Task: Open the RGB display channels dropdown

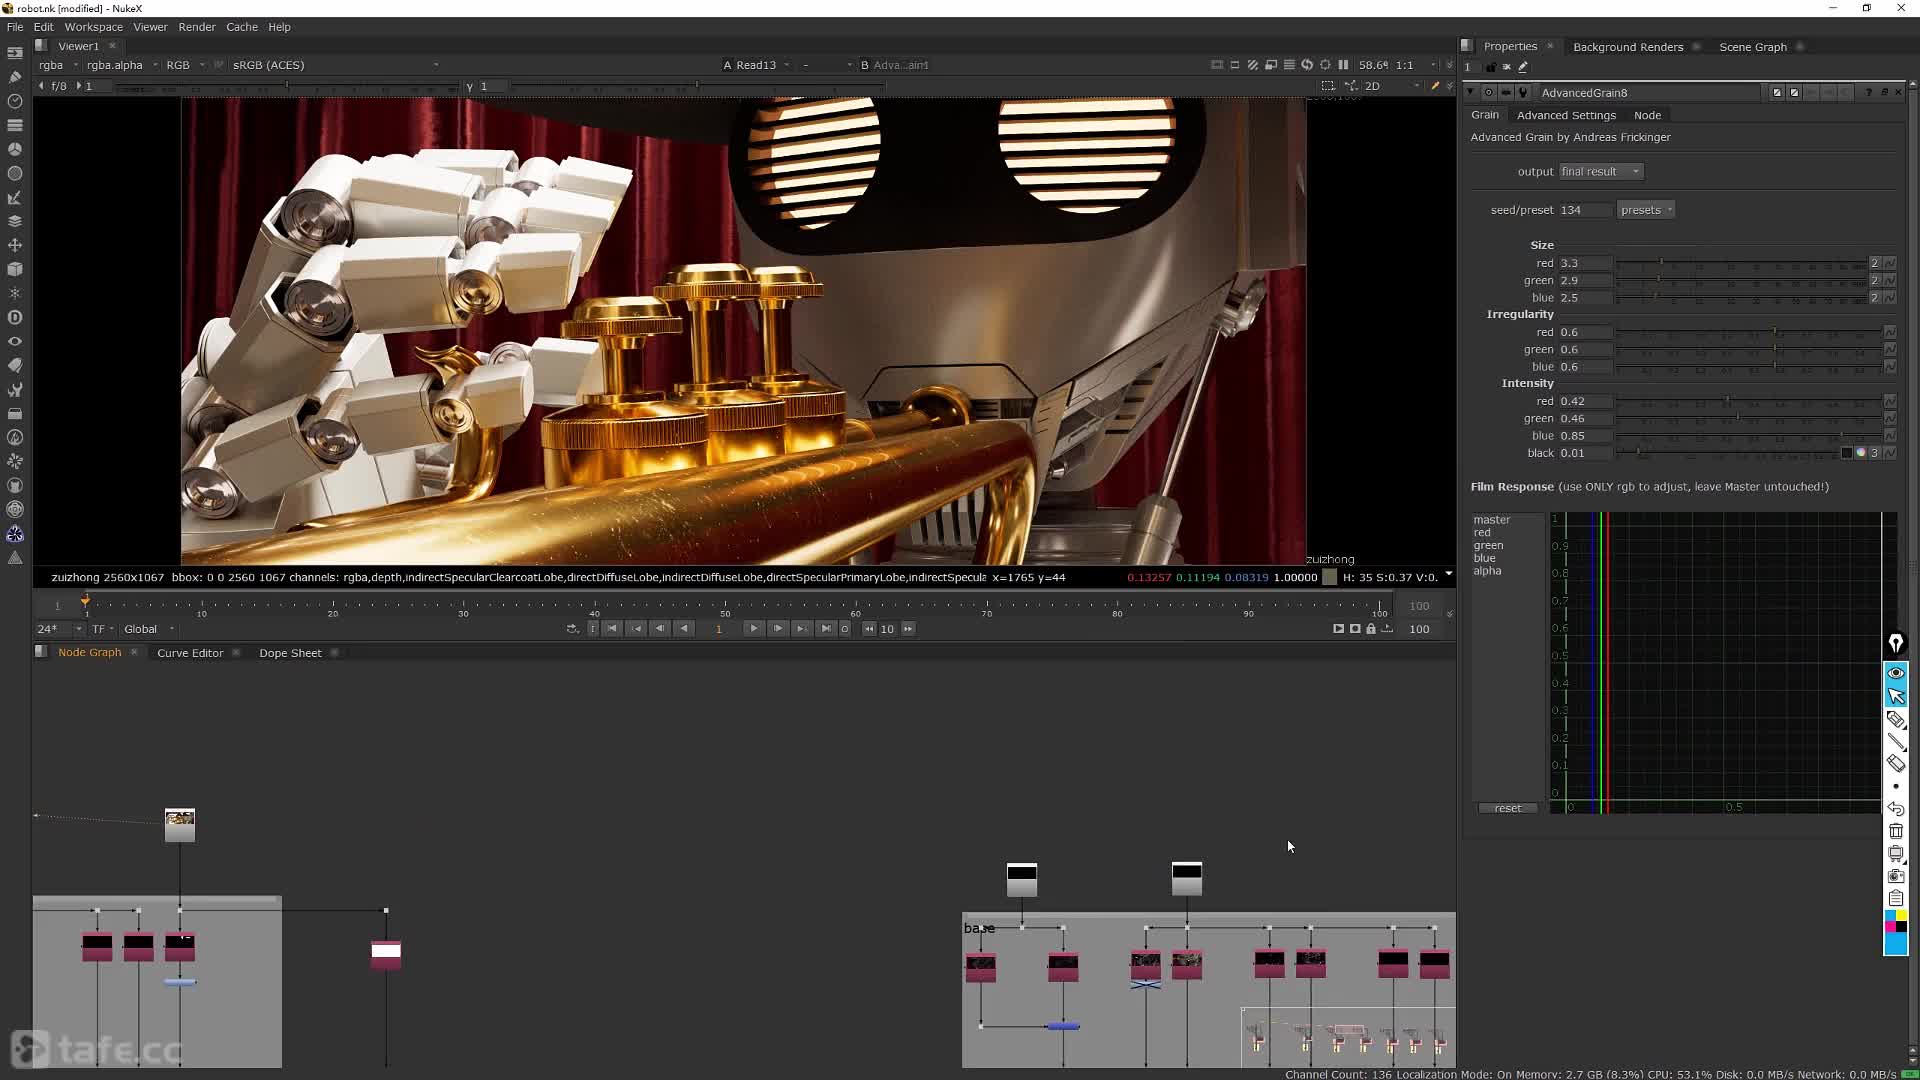Action: click(x=185, y=65)
